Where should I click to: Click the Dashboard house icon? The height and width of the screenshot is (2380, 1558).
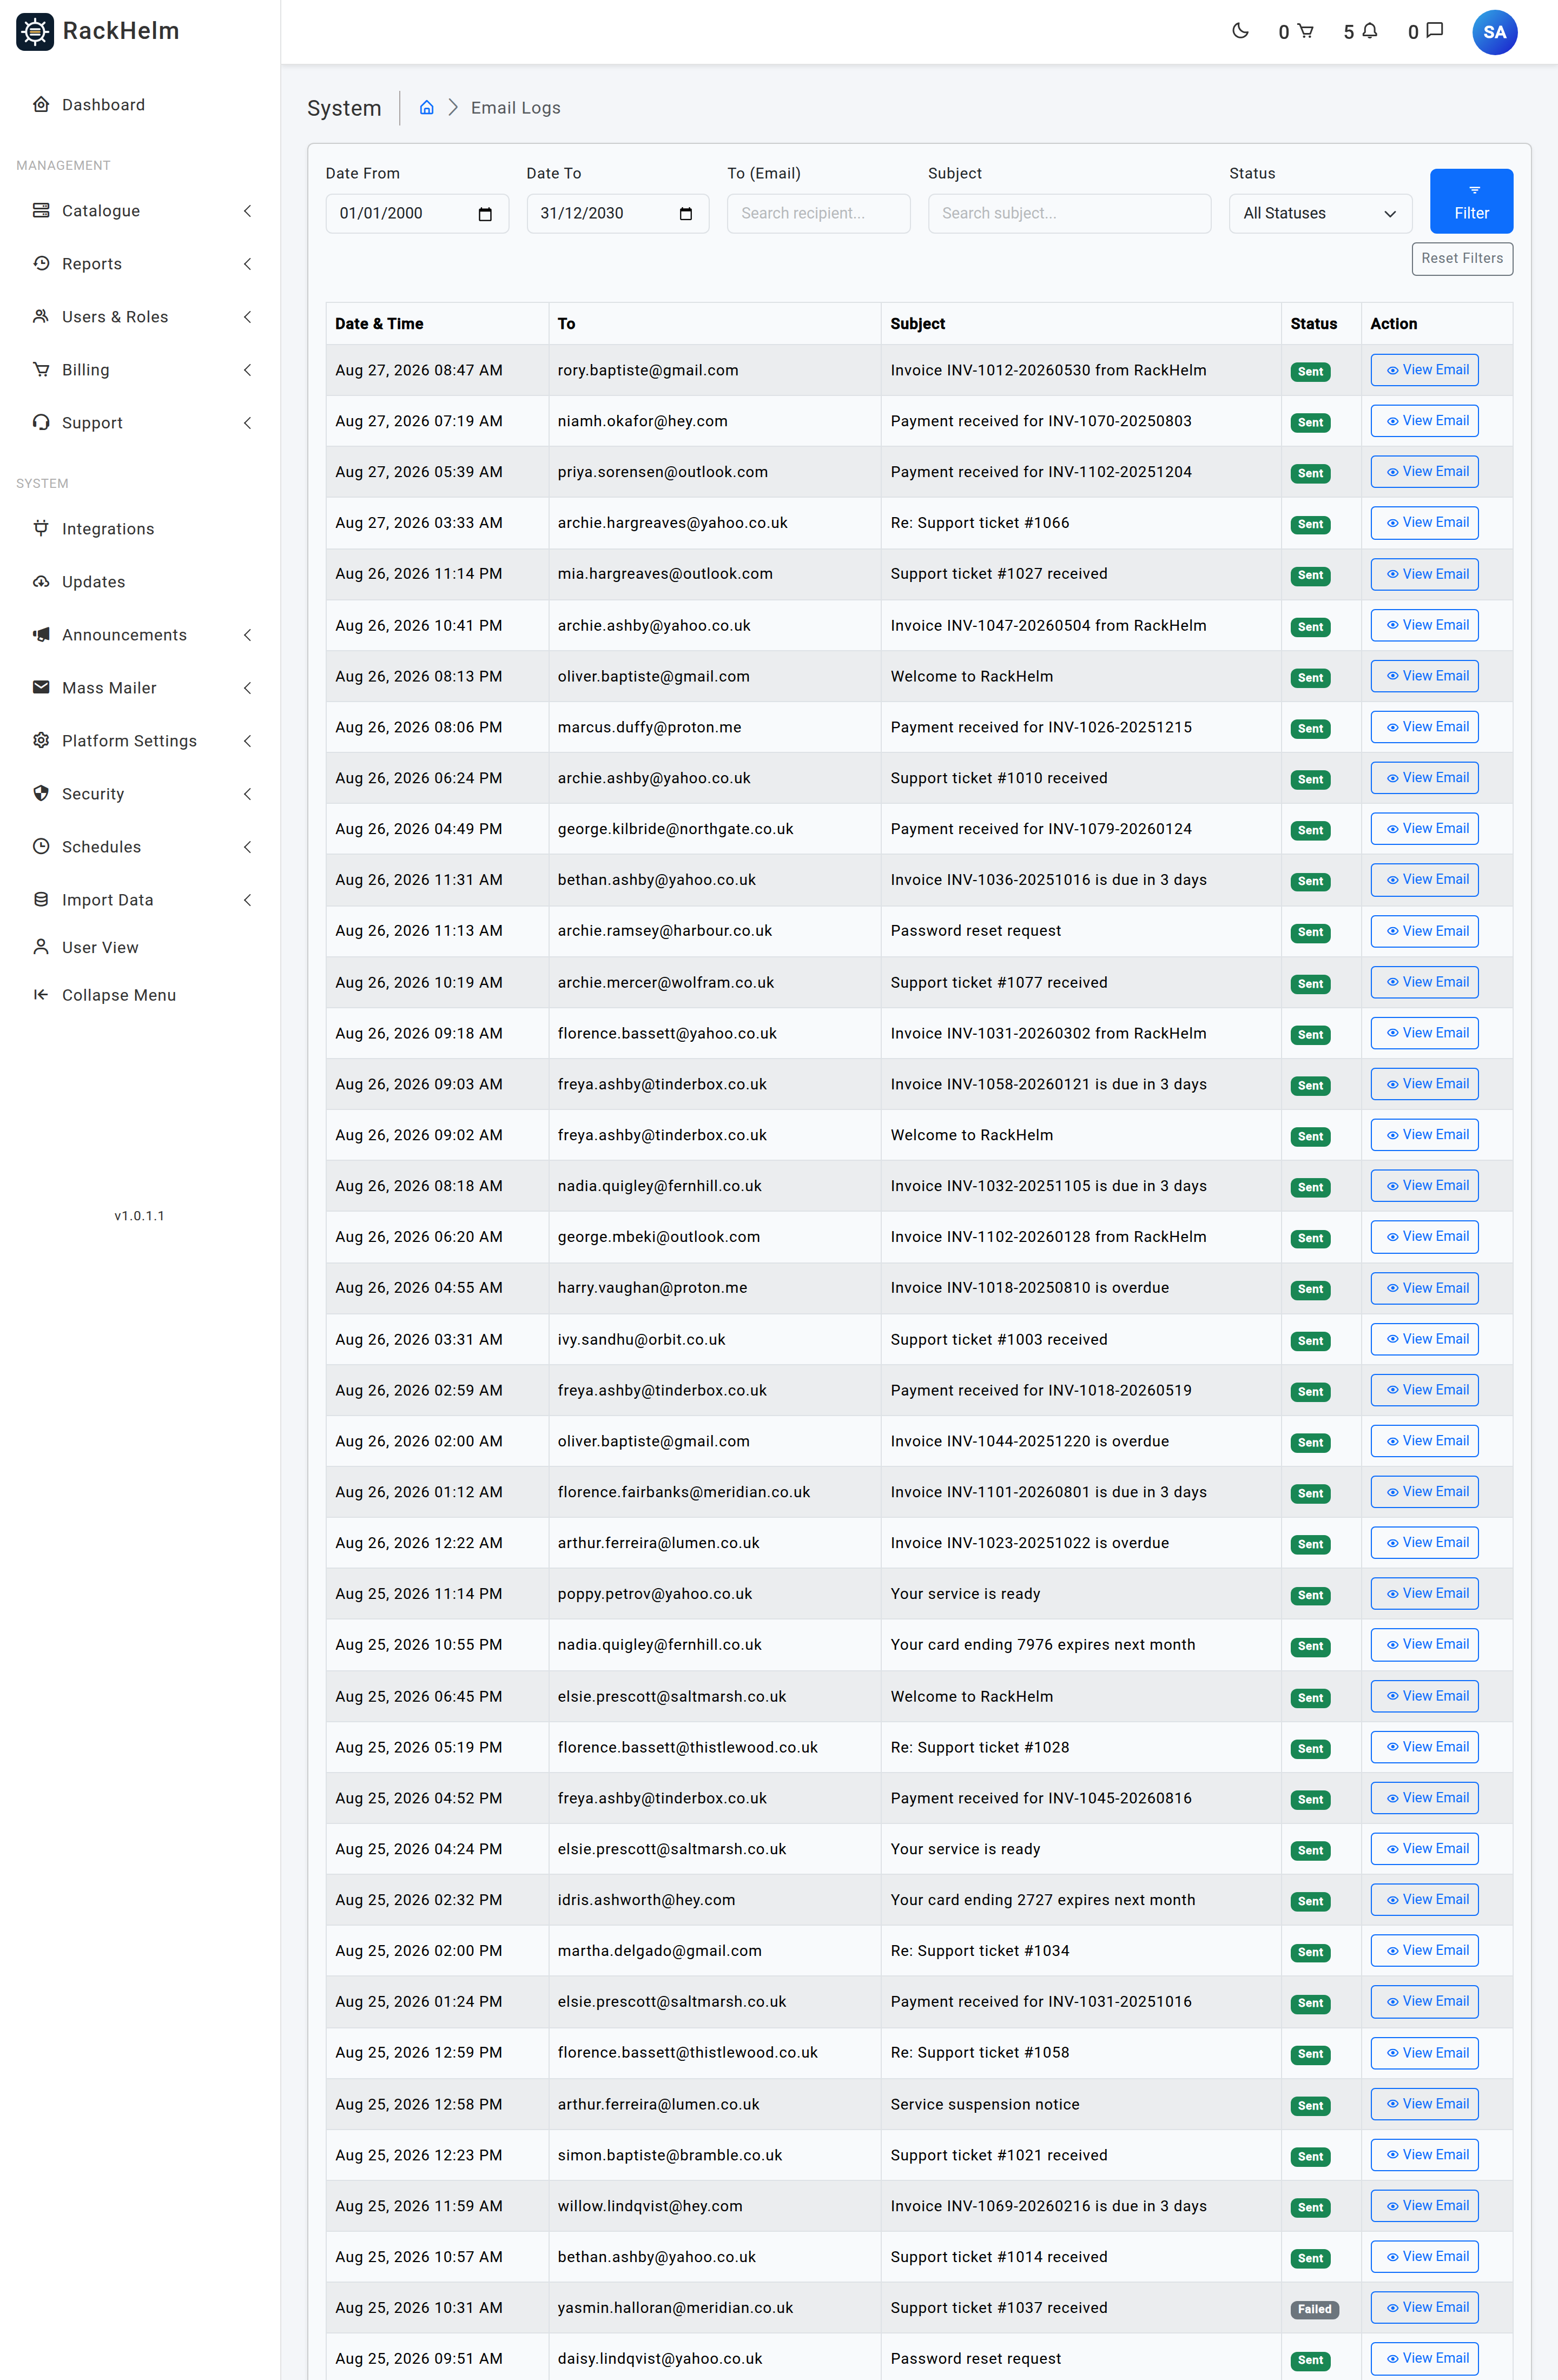click(41, 104)
